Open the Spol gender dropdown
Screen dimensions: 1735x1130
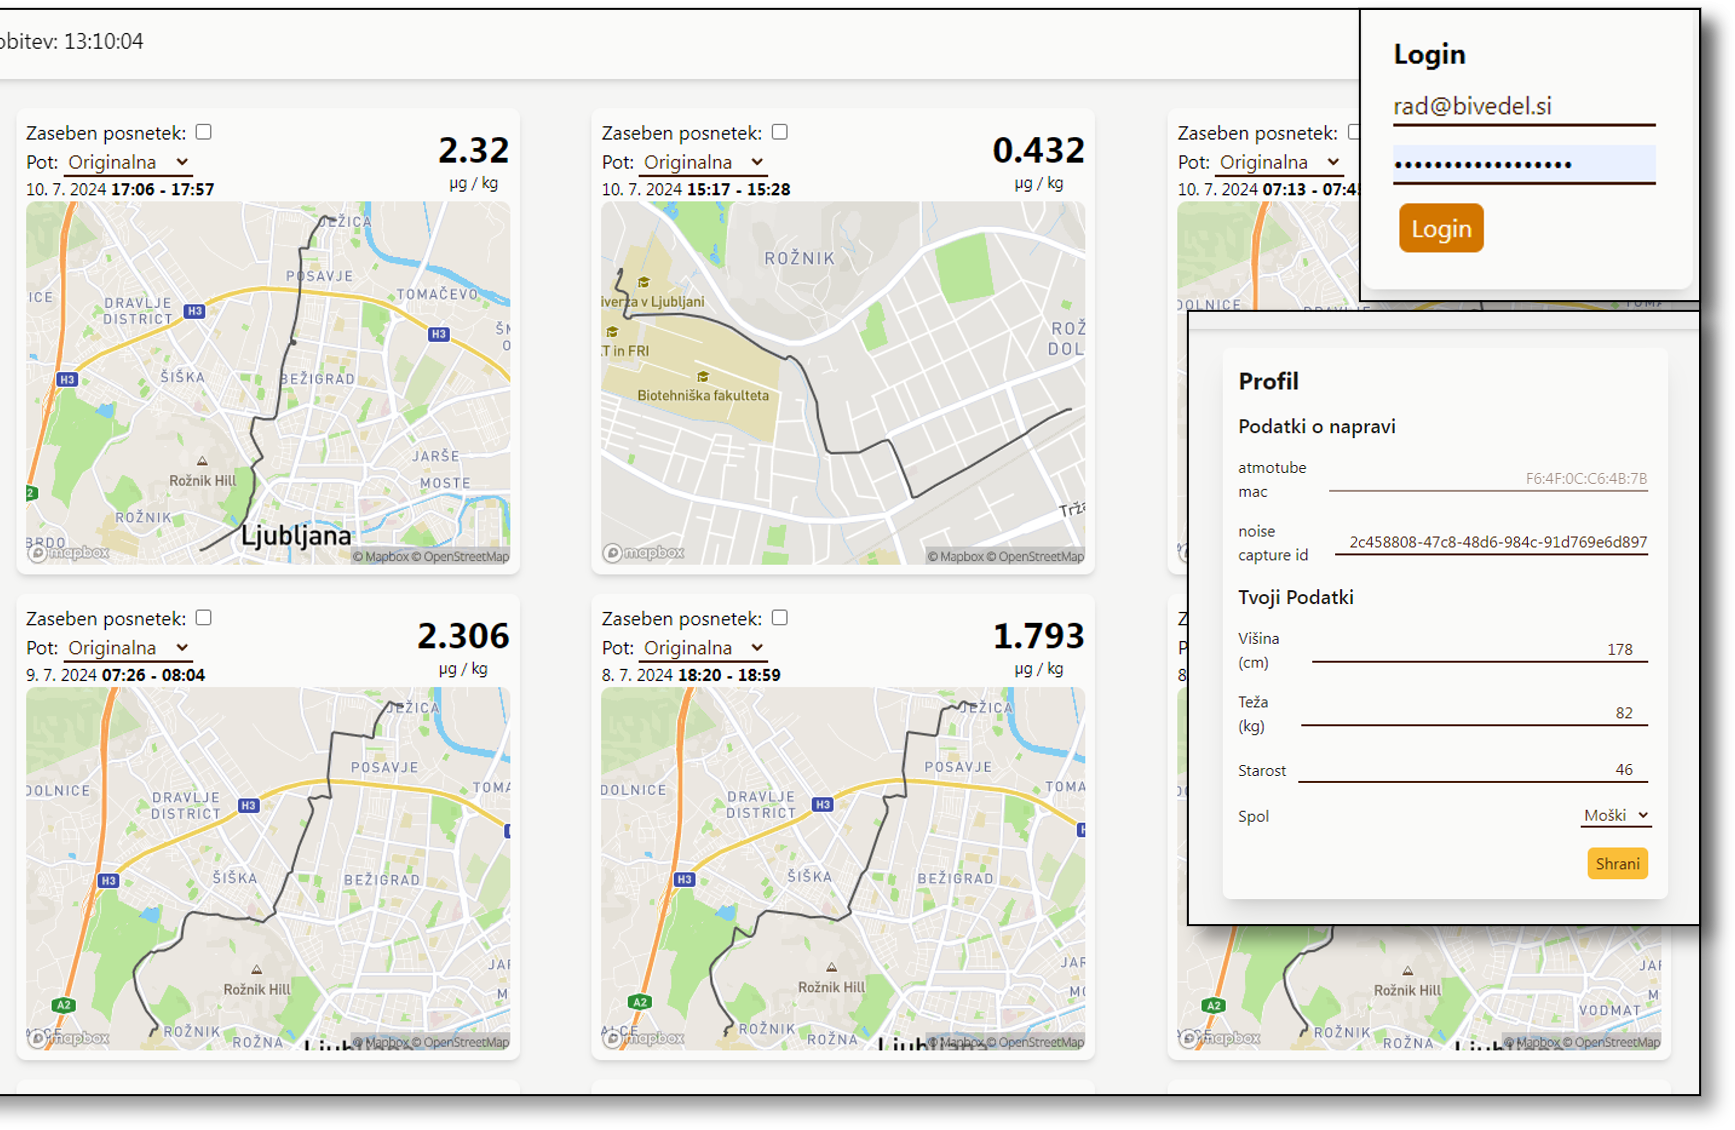click(x=1615, y=816)
